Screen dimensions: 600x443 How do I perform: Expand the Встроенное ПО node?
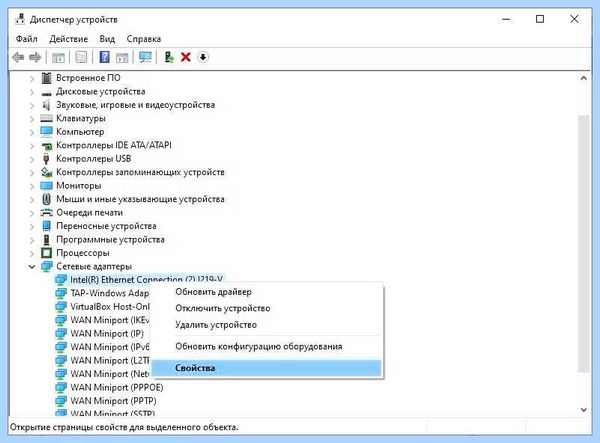32,78
